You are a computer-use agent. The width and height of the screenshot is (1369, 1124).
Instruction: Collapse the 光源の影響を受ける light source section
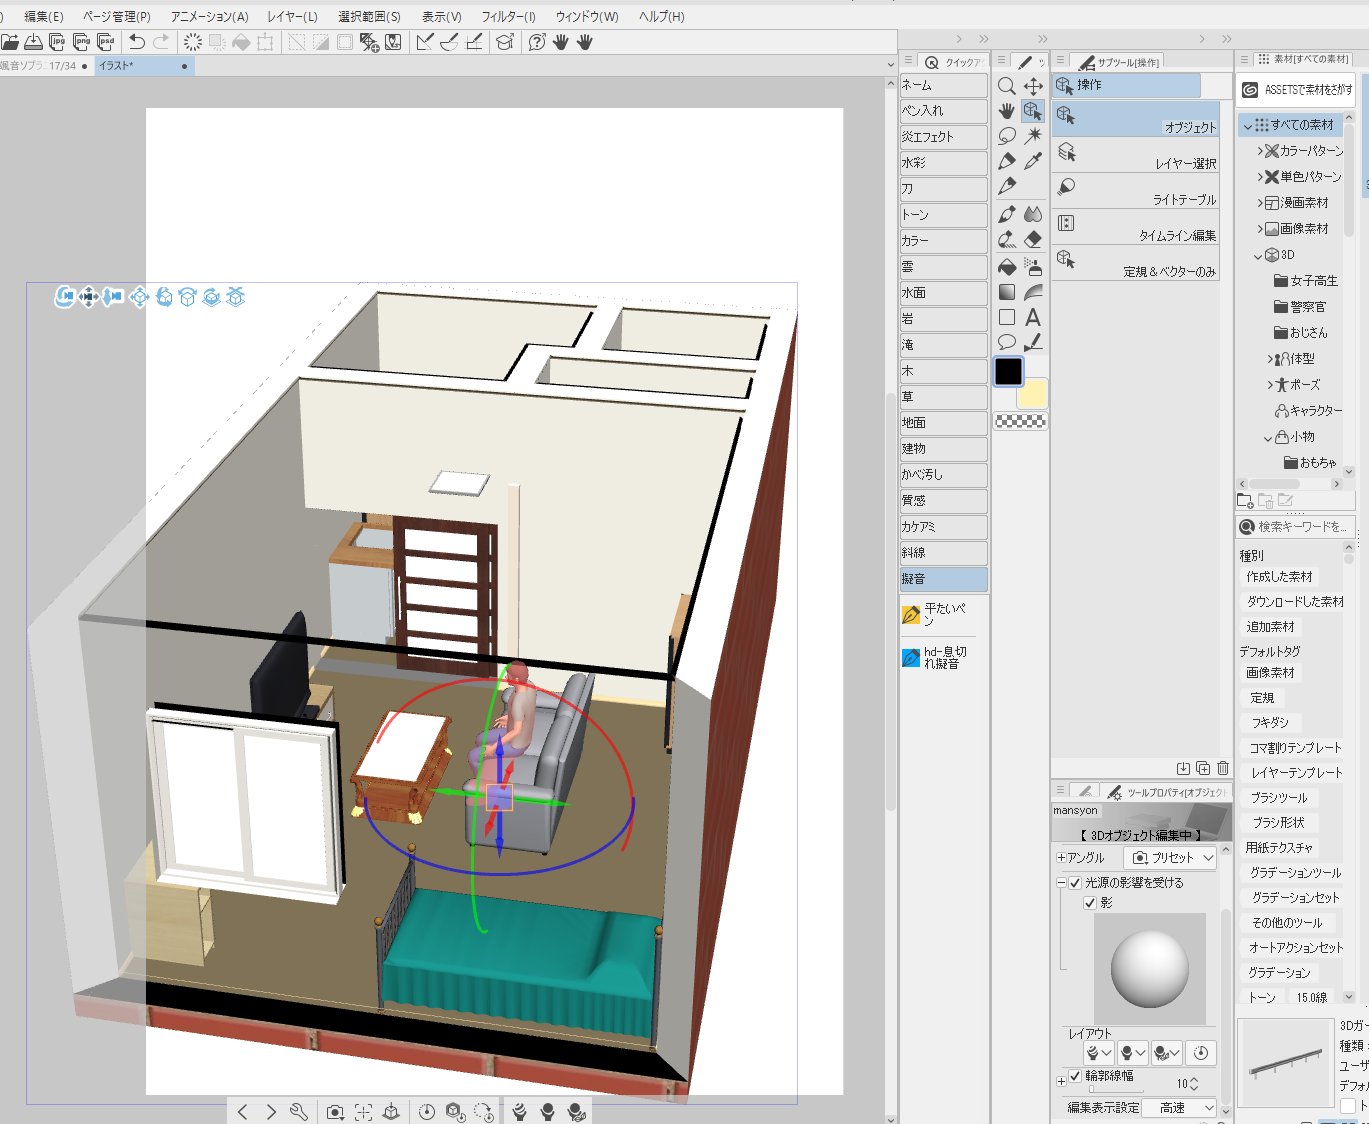coord(1061,883)
